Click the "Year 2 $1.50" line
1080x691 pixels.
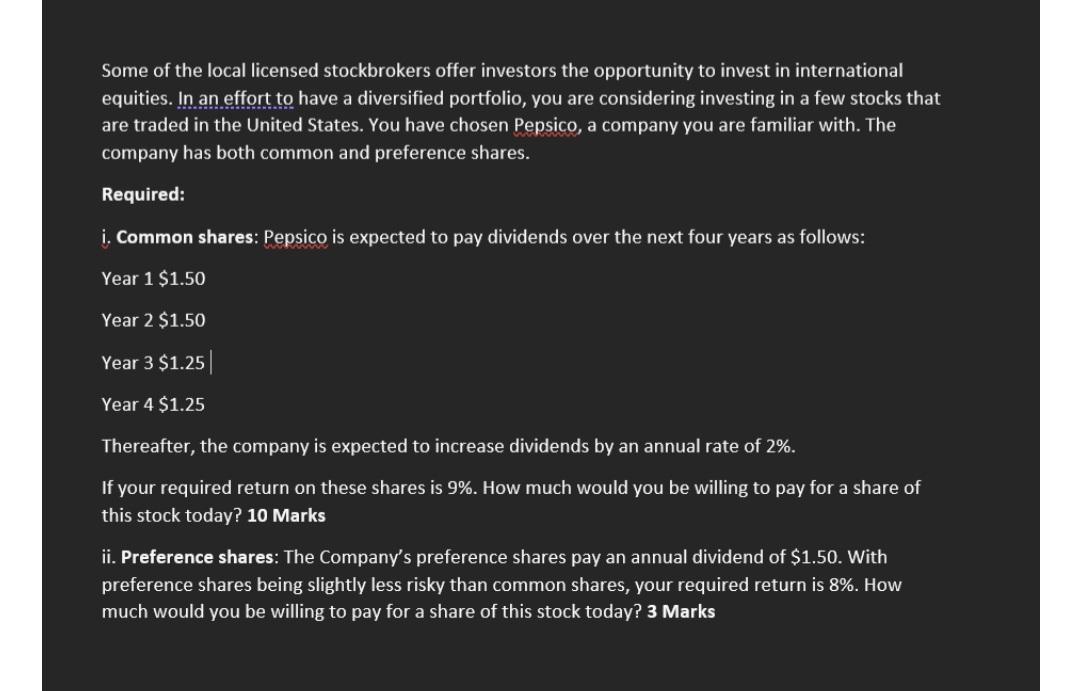coord(153,320)
